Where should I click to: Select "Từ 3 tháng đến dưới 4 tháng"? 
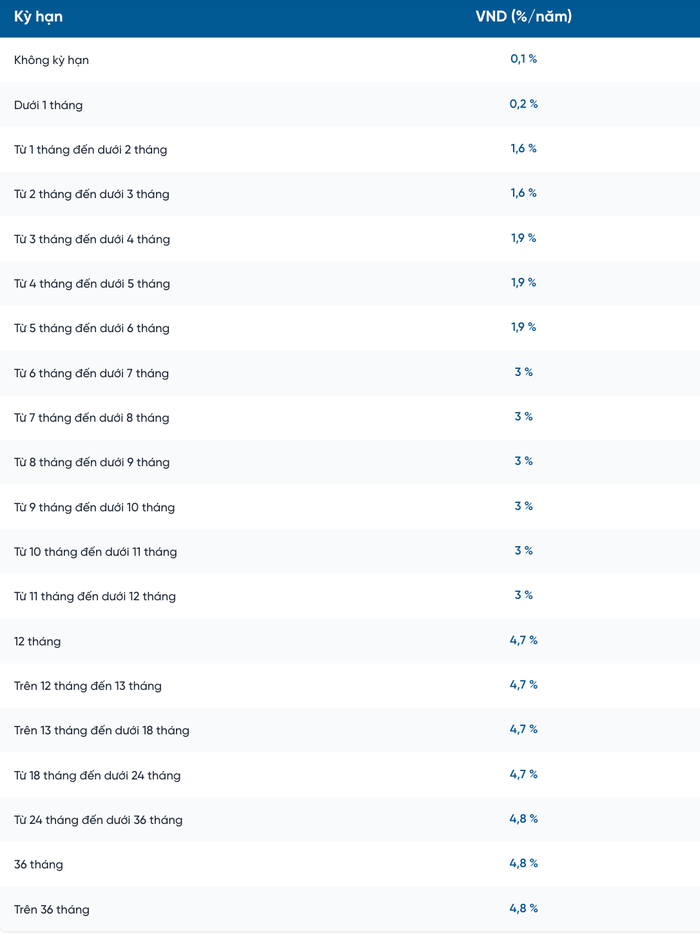pos(92,239)
